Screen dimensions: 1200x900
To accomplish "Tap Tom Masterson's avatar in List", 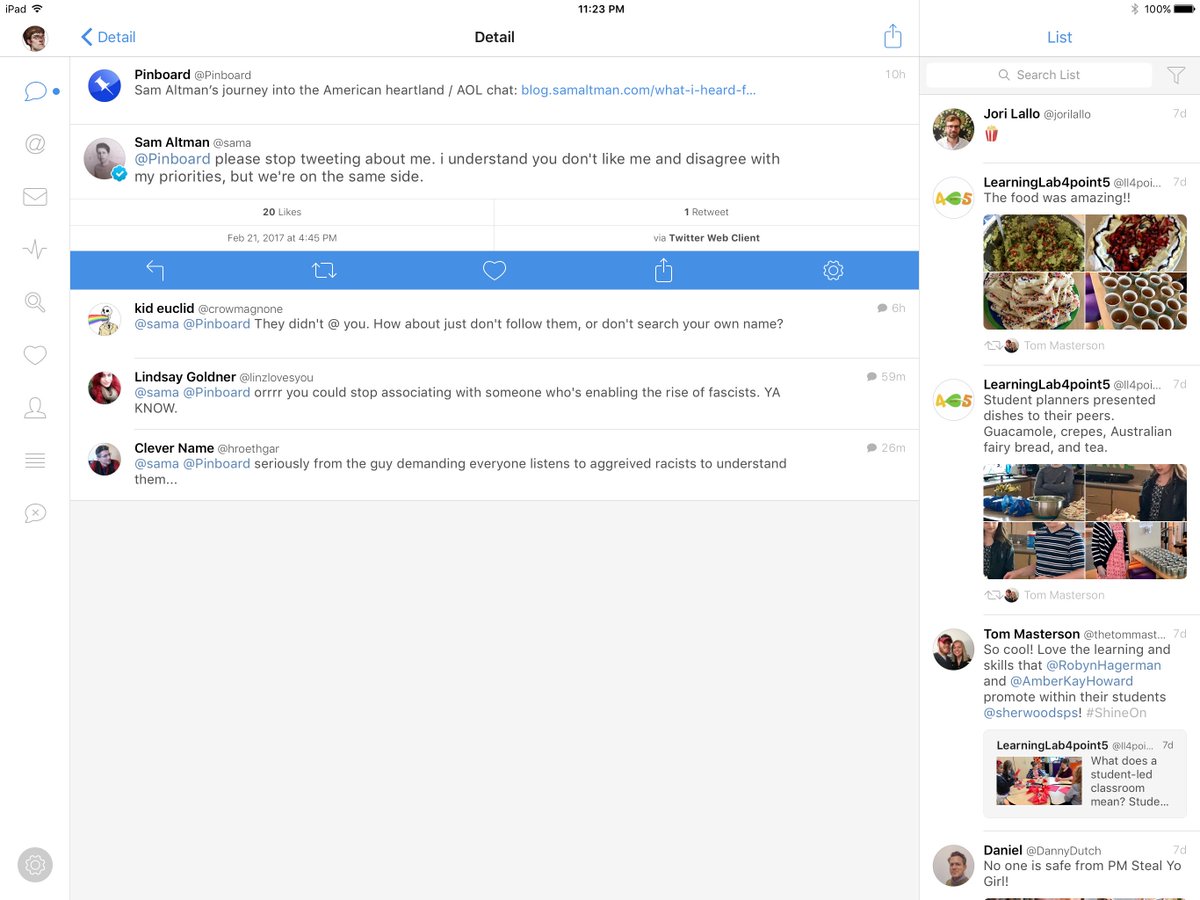I will click(953, 649).
